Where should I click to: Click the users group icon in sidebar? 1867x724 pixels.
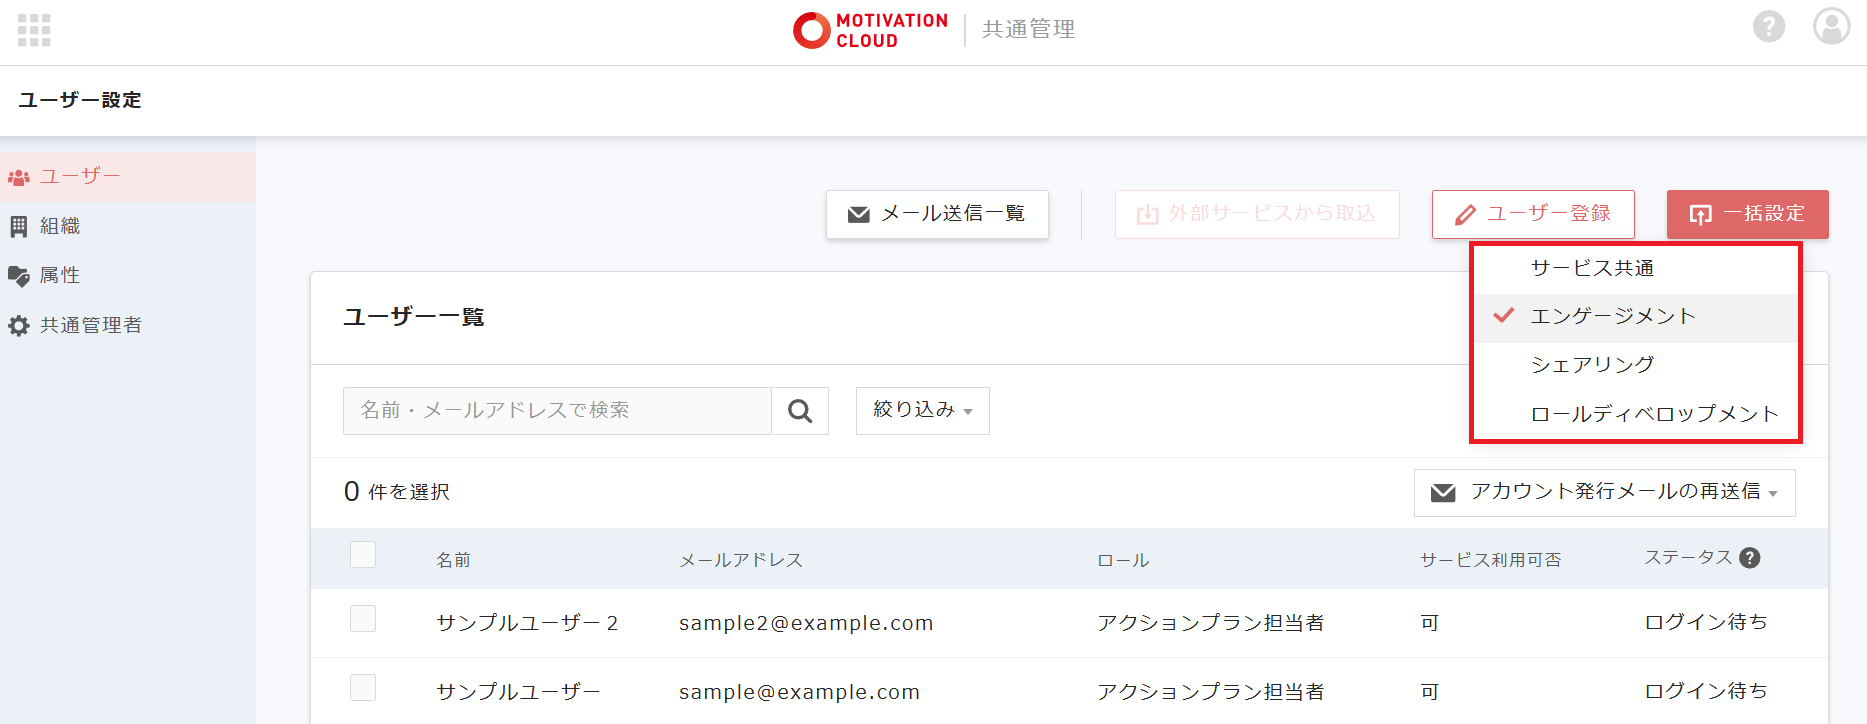19,177
